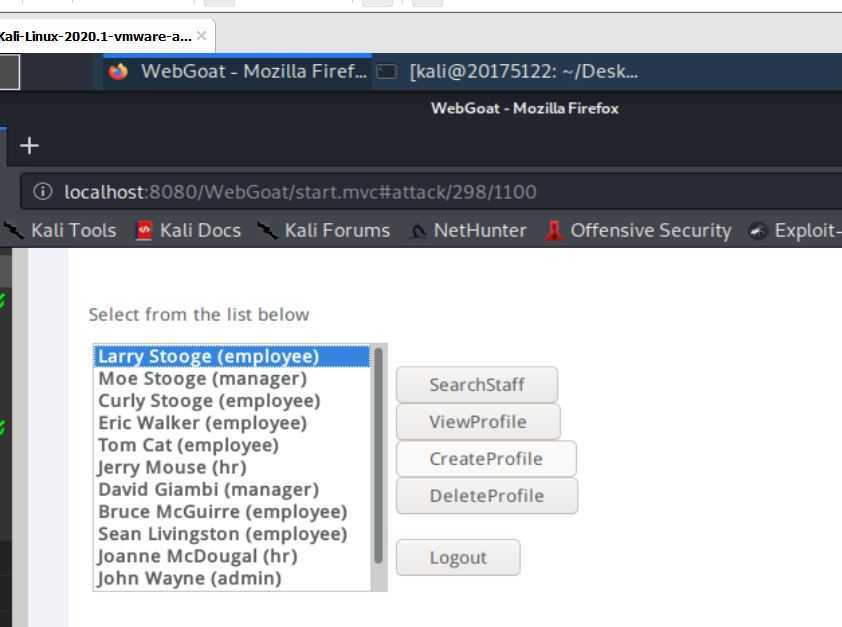Select Curly Stooge (employee) in the list
The height and width of the screenshot is (627, 842).
[x=232, y=400]
